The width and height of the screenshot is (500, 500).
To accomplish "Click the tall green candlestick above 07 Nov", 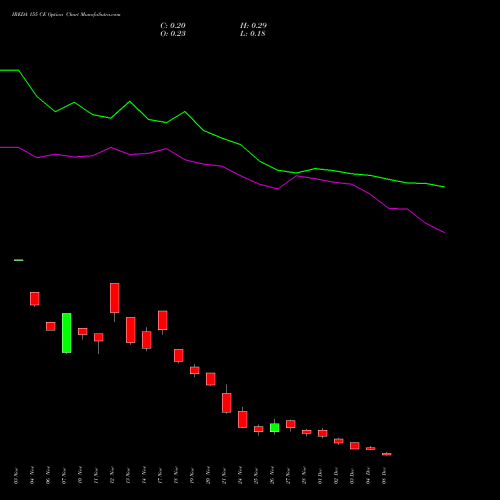I will [x=67, y=333].
